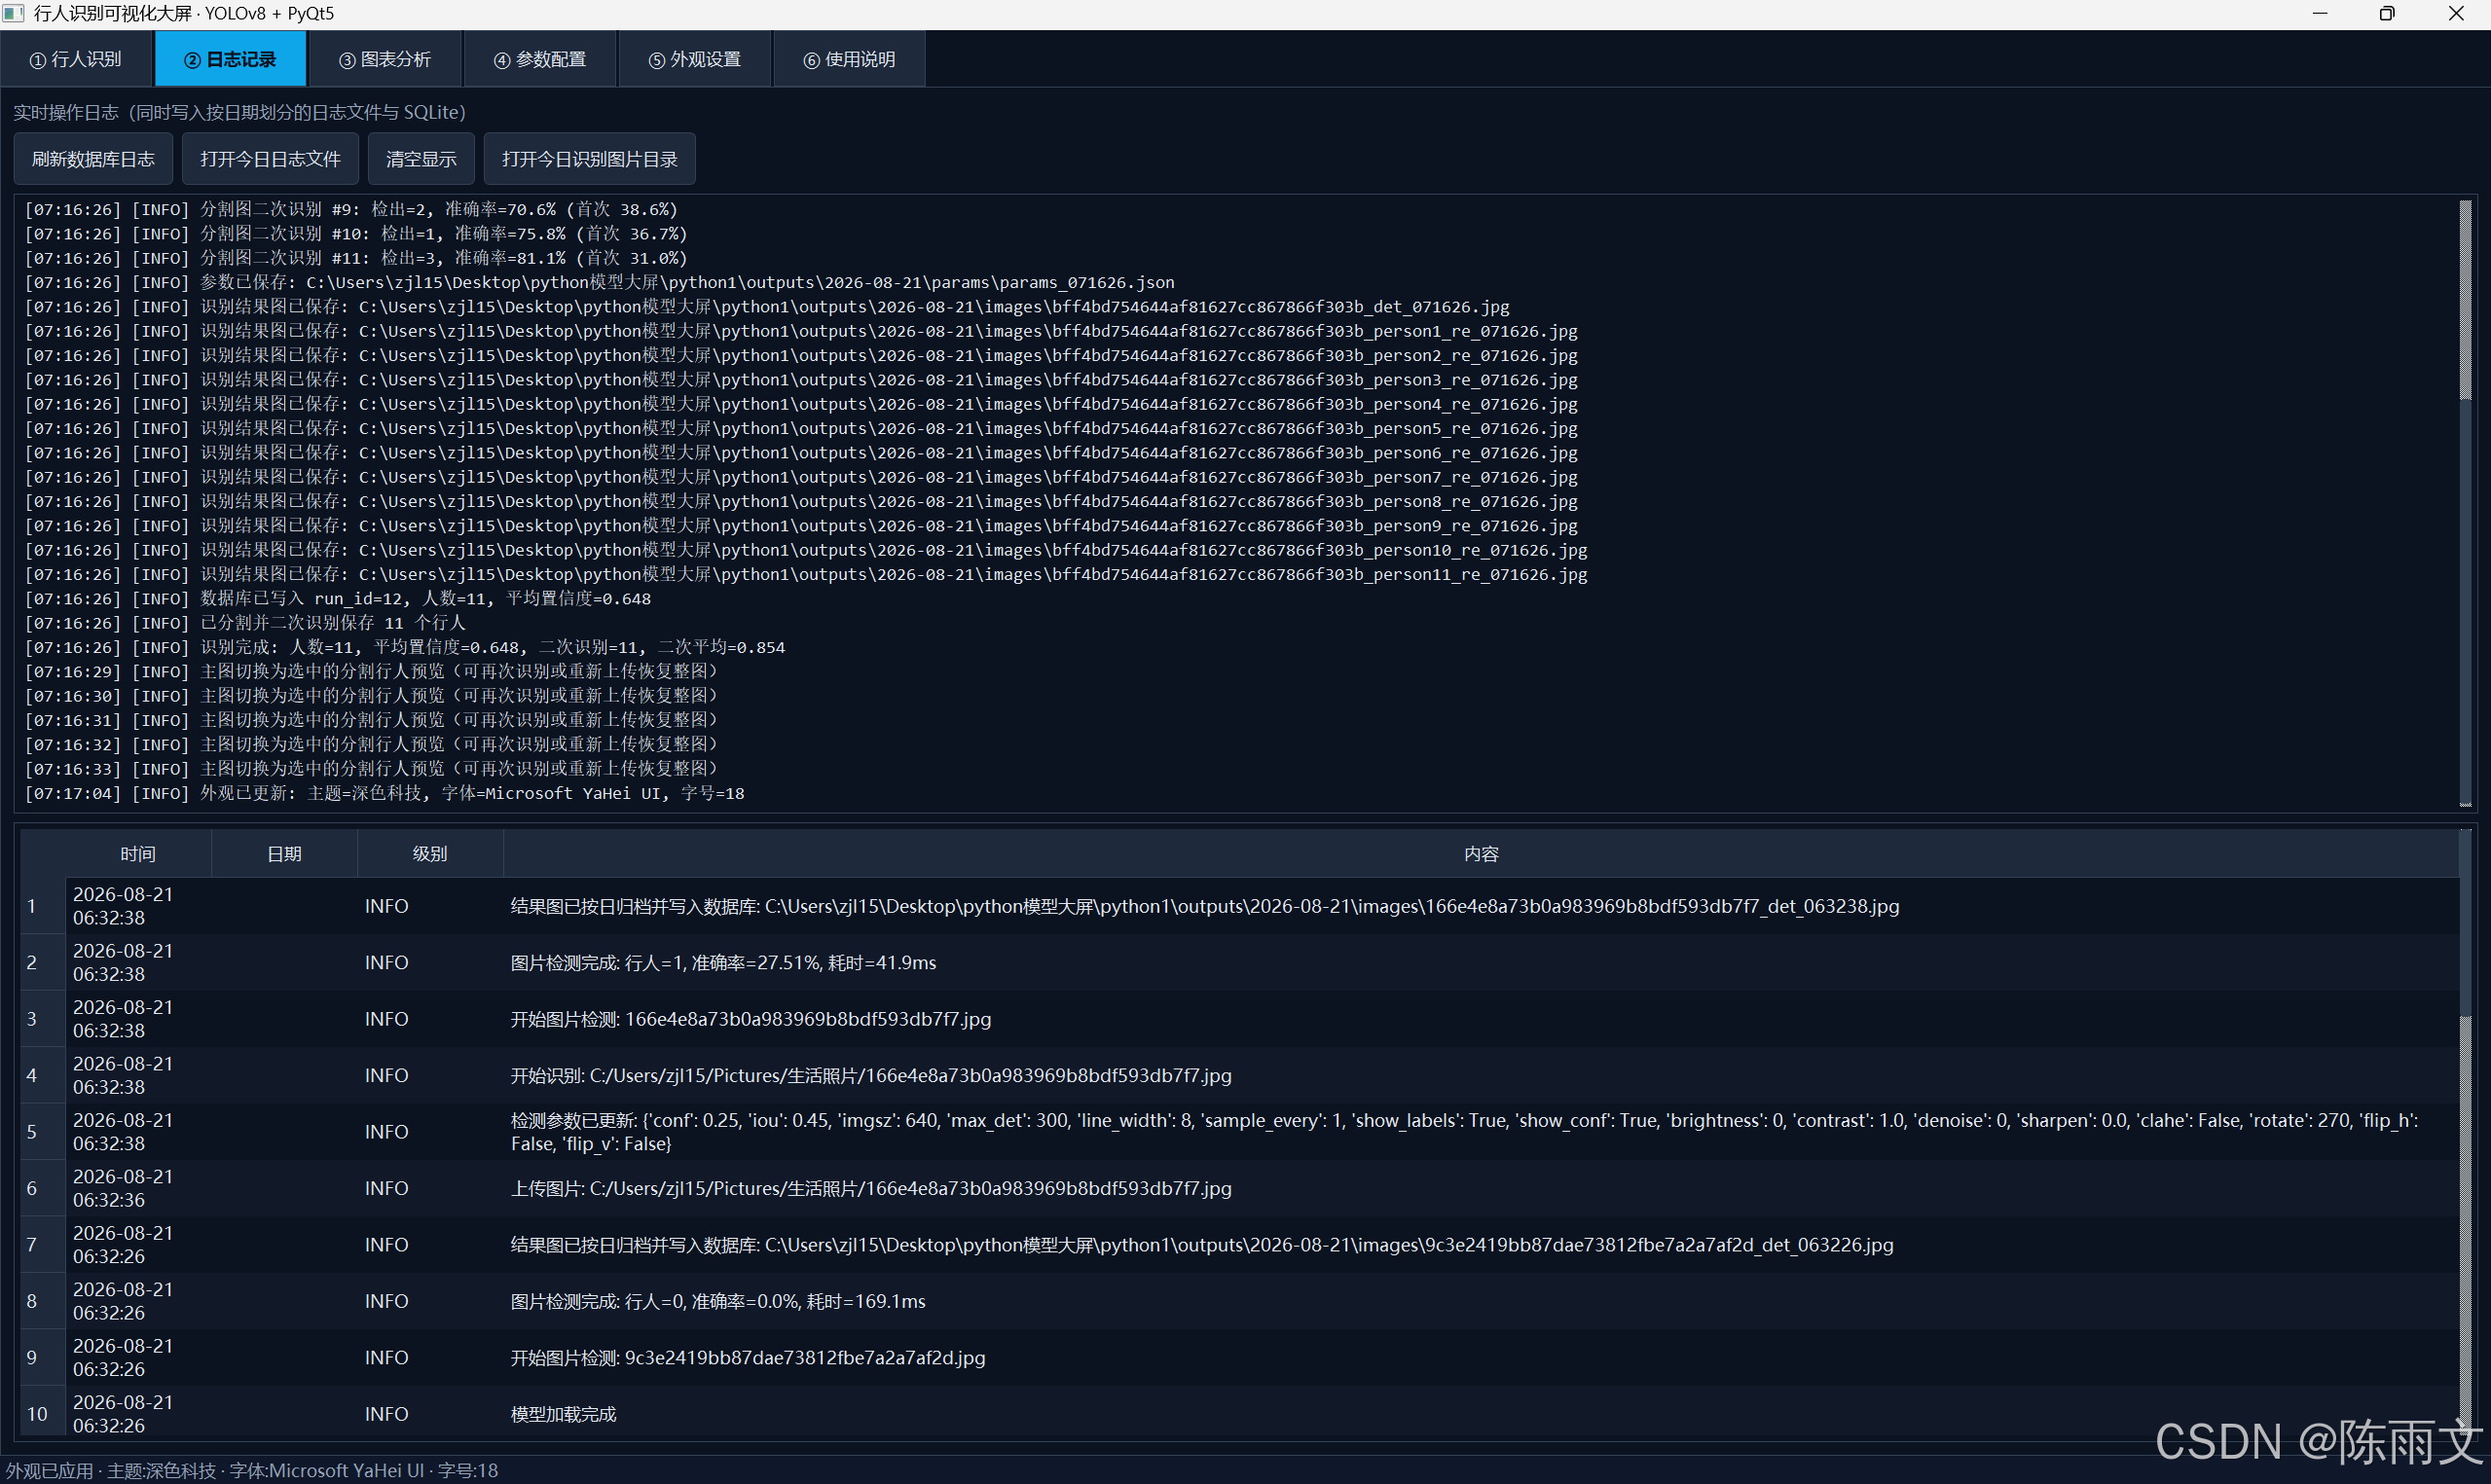Click the 参数已保存 params_071626.json log line

pyautogui.click(x=600, y=282)
